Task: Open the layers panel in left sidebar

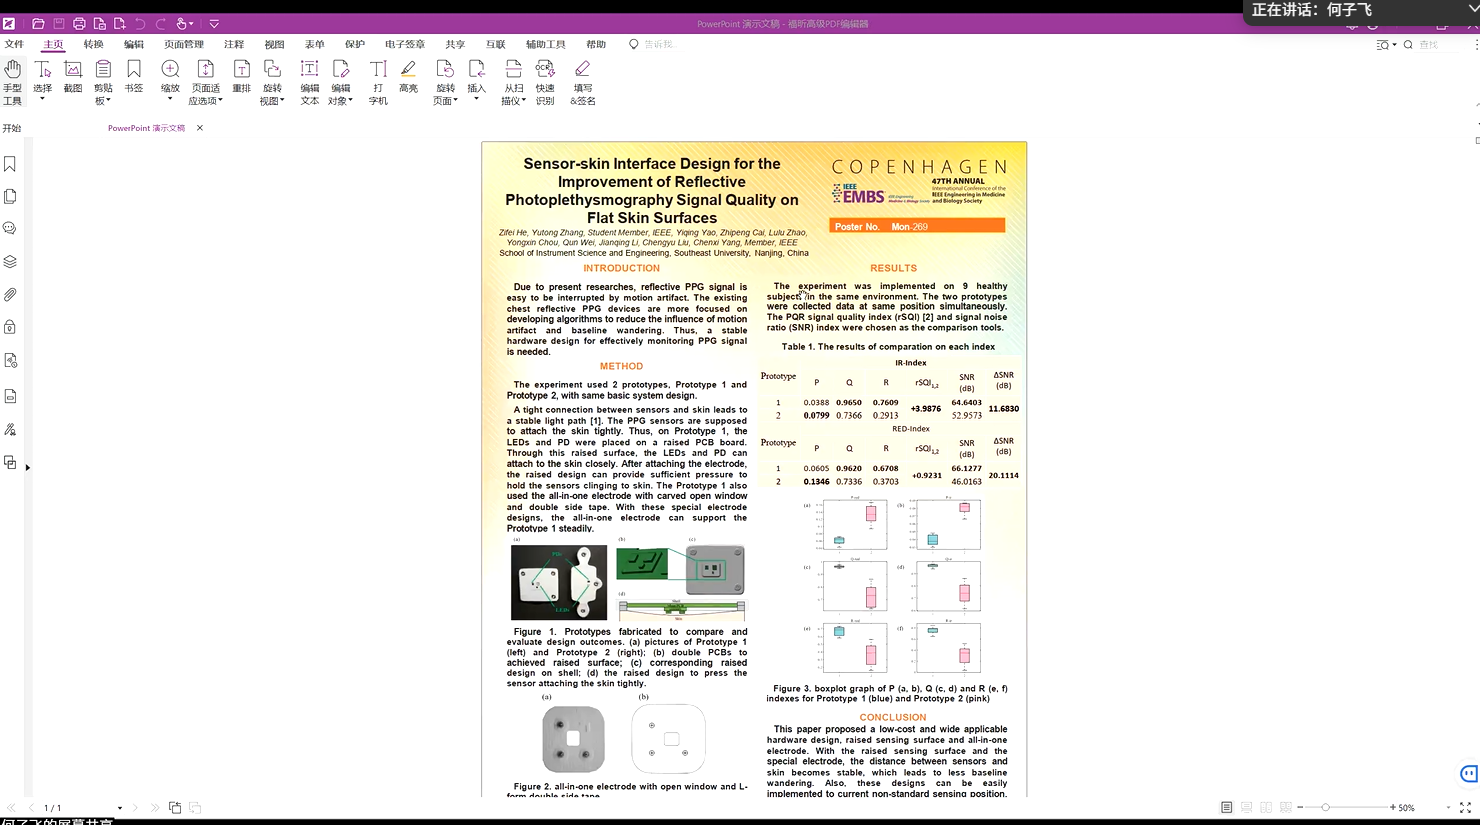Action: pos(10,262)
